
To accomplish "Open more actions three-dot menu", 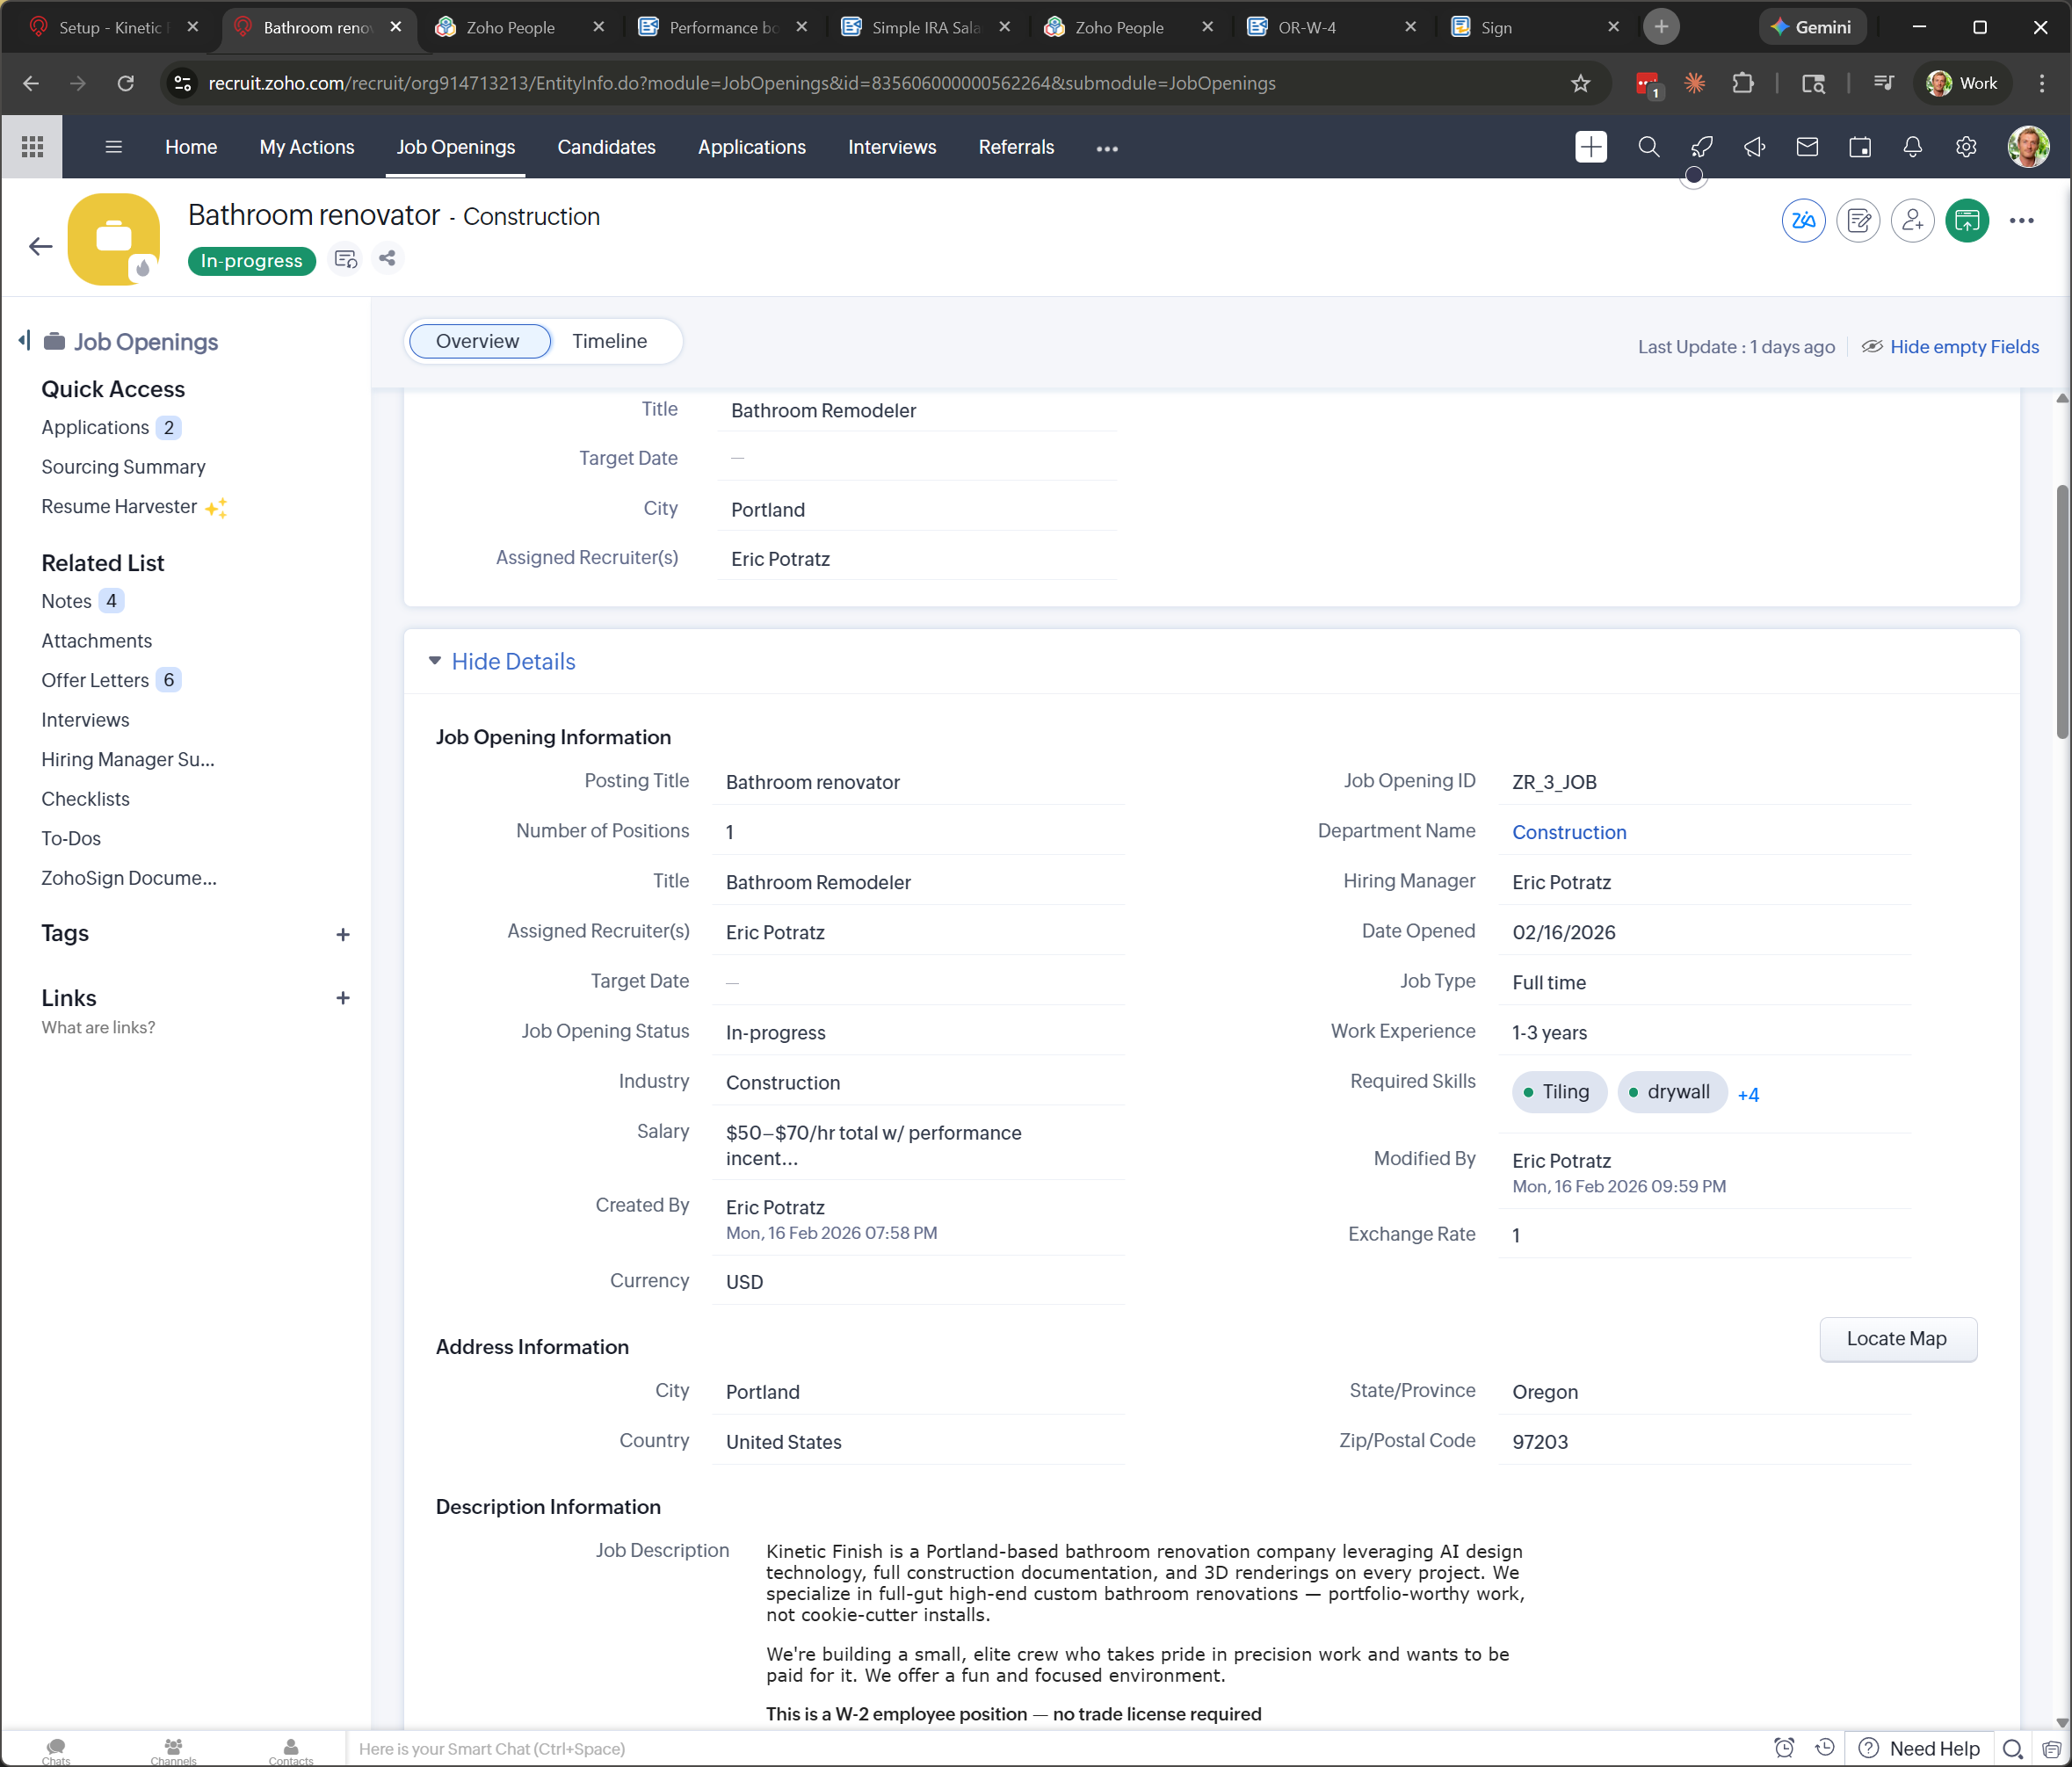I will point(2021,221).
